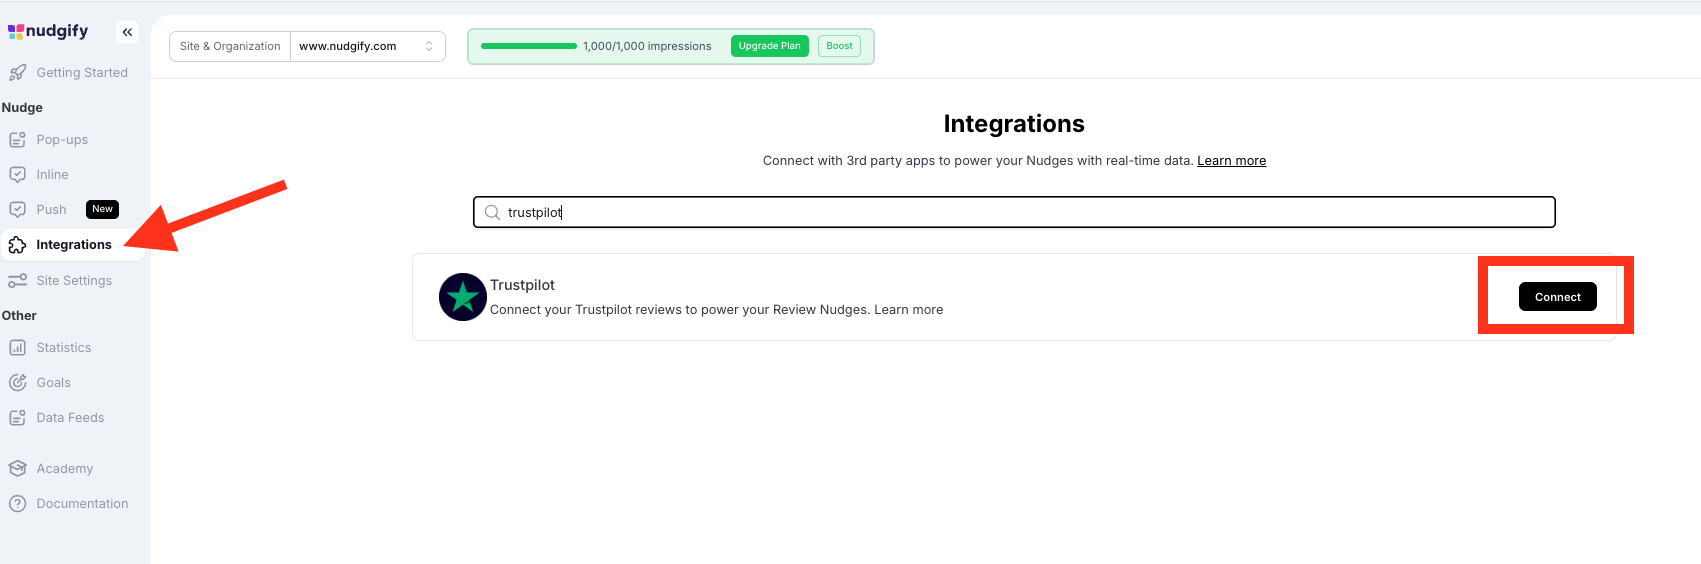
Task: Click the Pop-ups sidebar icon
Action: pyautogui.click(x=17, y=139)
